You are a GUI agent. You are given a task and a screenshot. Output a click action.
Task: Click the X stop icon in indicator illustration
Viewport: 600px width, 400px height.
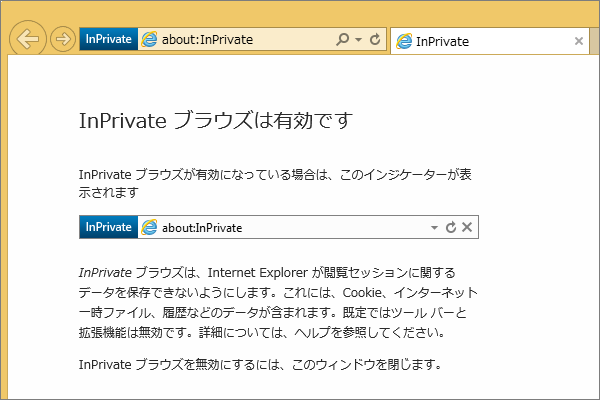(467, 227)
